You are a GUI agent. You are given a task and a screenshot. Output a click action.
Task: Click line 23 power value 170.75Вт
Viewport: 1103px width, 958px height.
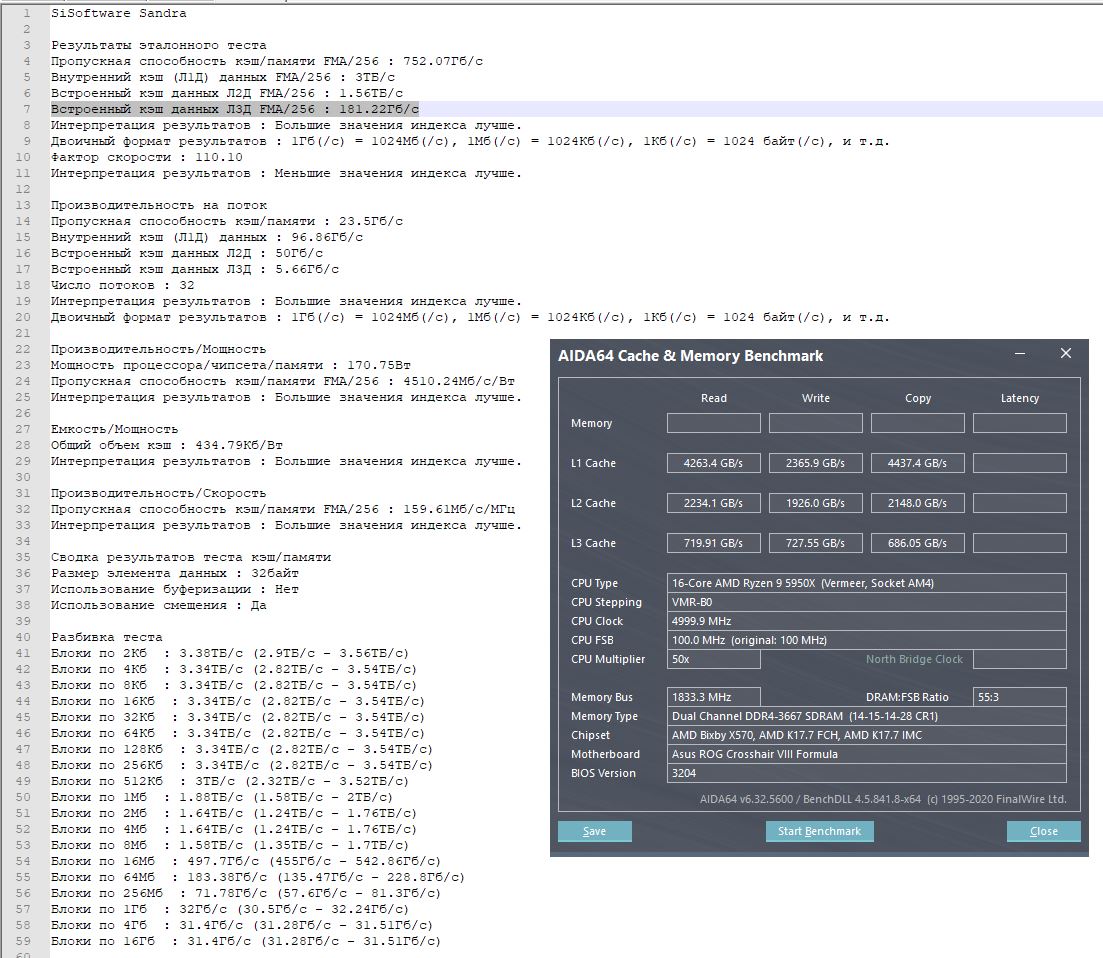(378, 365)
